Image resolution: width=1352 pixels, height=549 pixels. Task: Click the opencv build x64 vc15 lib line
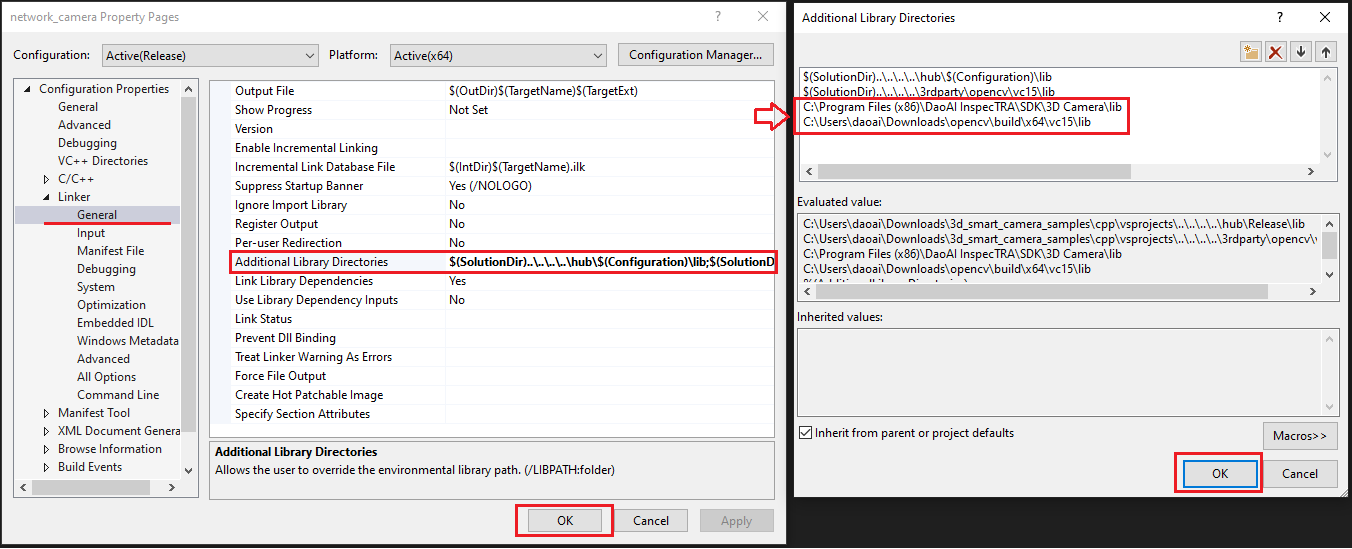[946, 121]
